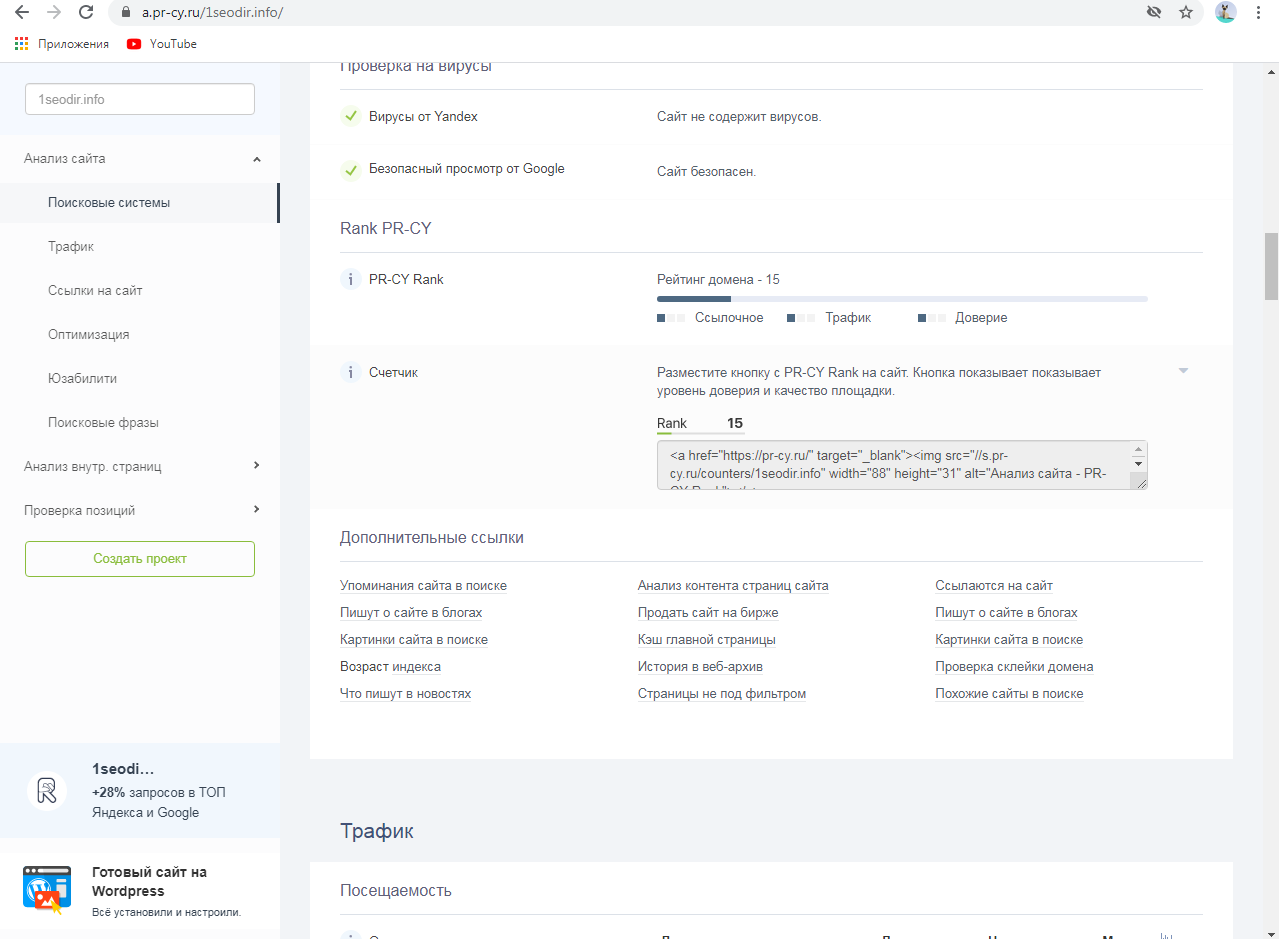Open Chrome three-dot menu
Image resolution: width=1279 pixels, height=939 pixels.
1258,13
